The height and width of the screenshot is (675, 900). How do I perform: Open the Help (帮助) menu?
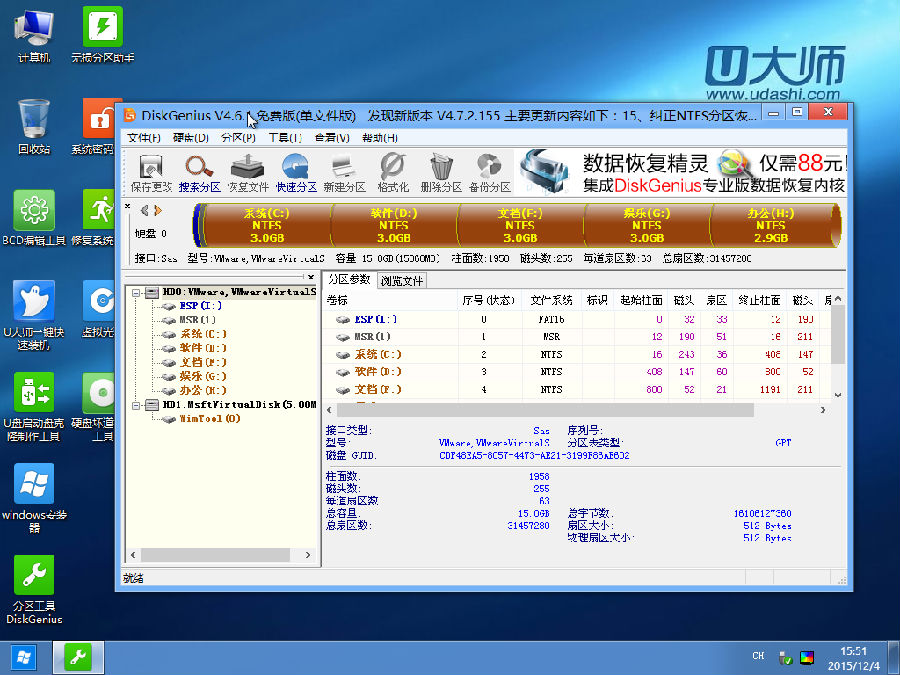(x=379, y=138)
